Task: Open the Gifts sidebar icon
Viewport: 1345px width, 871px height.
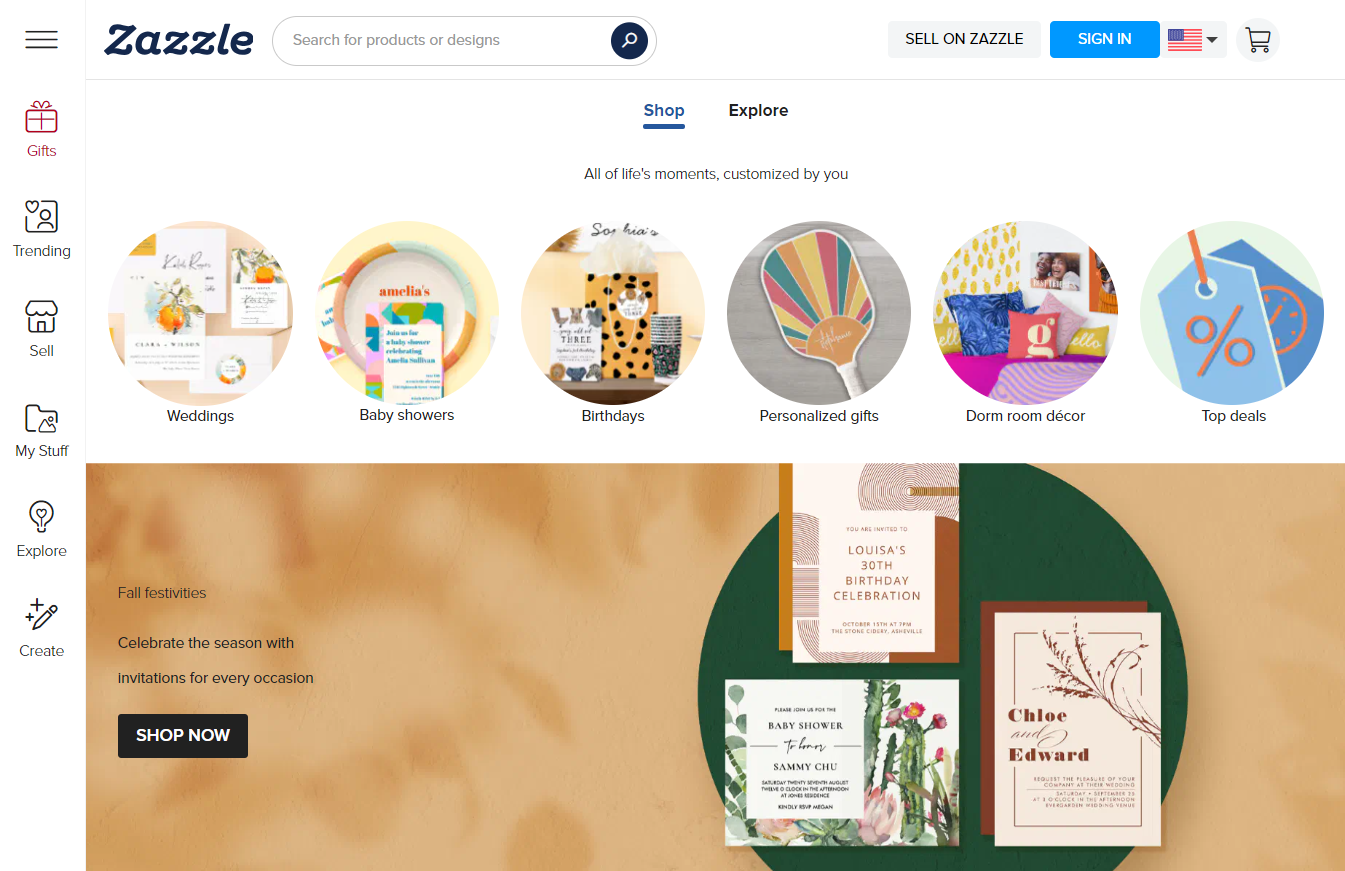Action: (x=42, y=118)
